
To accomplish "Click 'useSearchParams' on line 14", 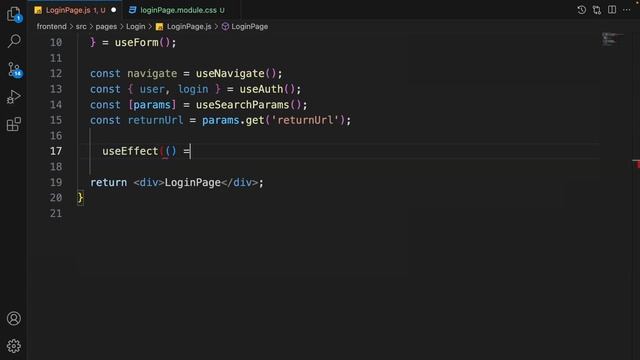I will (x=242, y=104).
